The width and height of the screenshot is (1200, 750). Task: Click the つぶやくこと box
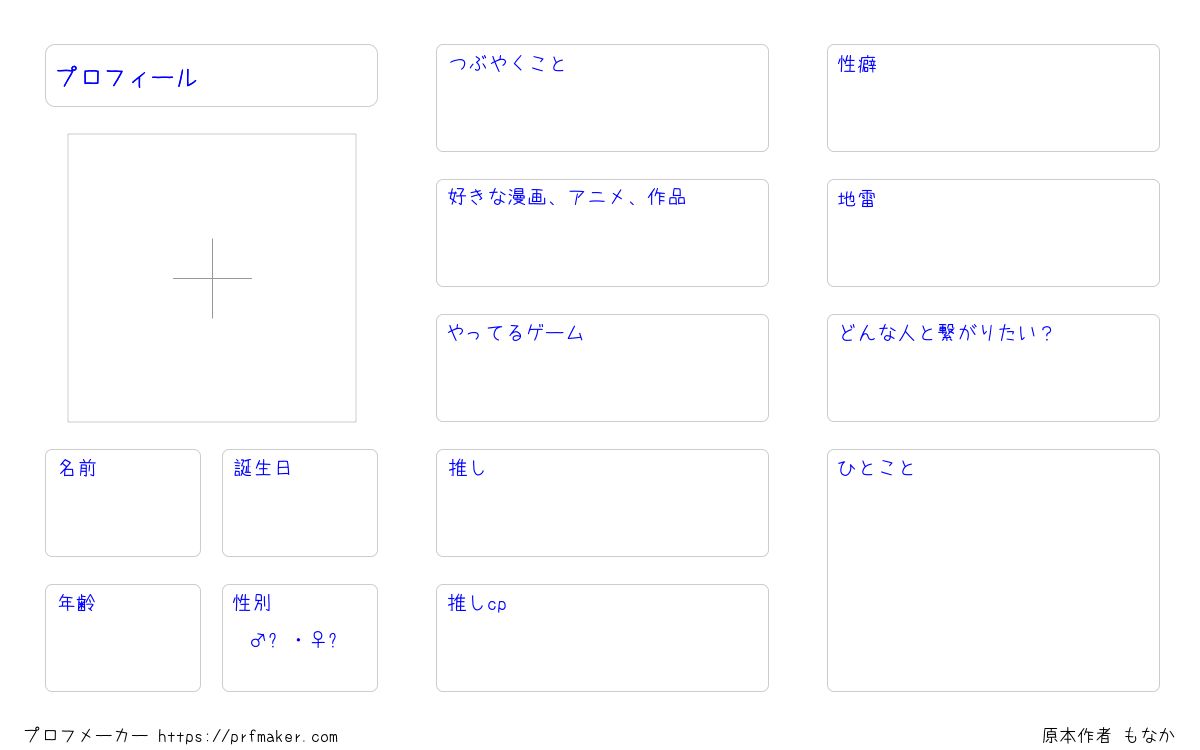point(602,98)
